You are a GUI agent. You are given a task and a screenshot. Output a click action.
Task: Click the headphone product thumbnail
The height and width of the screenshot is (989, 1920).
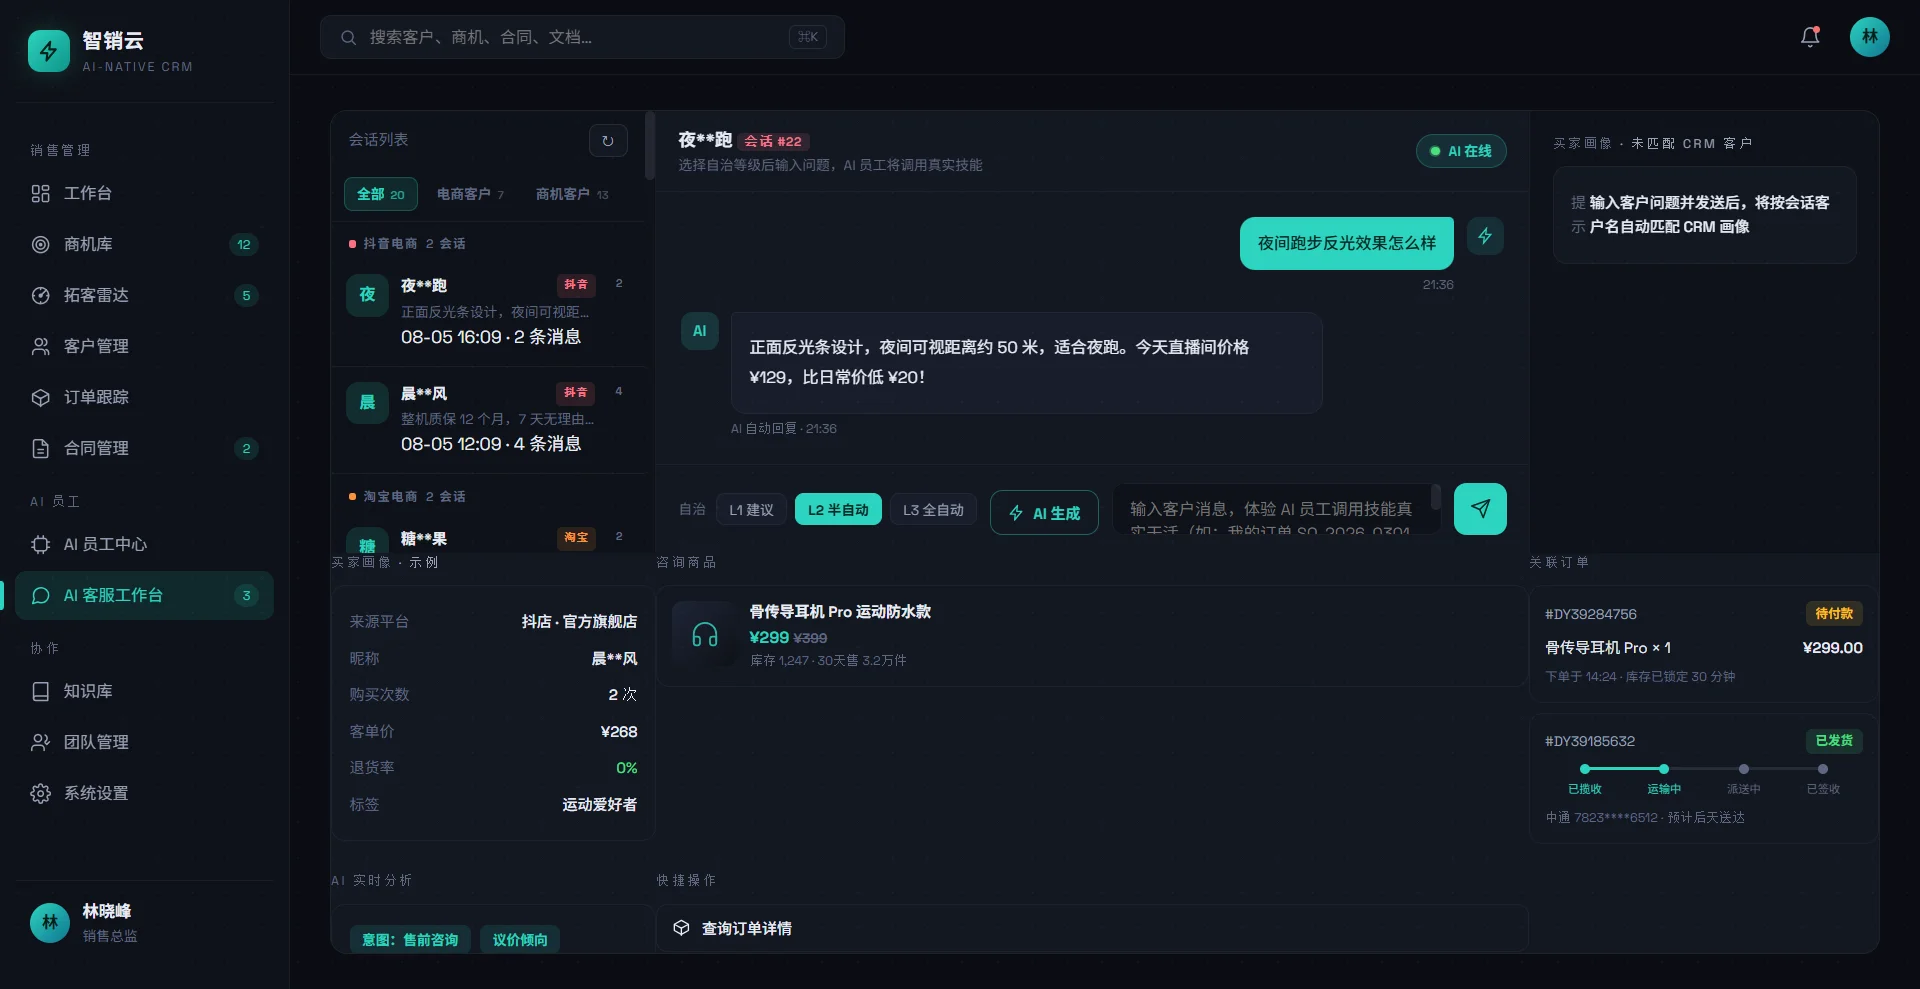click(x=705, y=635)
